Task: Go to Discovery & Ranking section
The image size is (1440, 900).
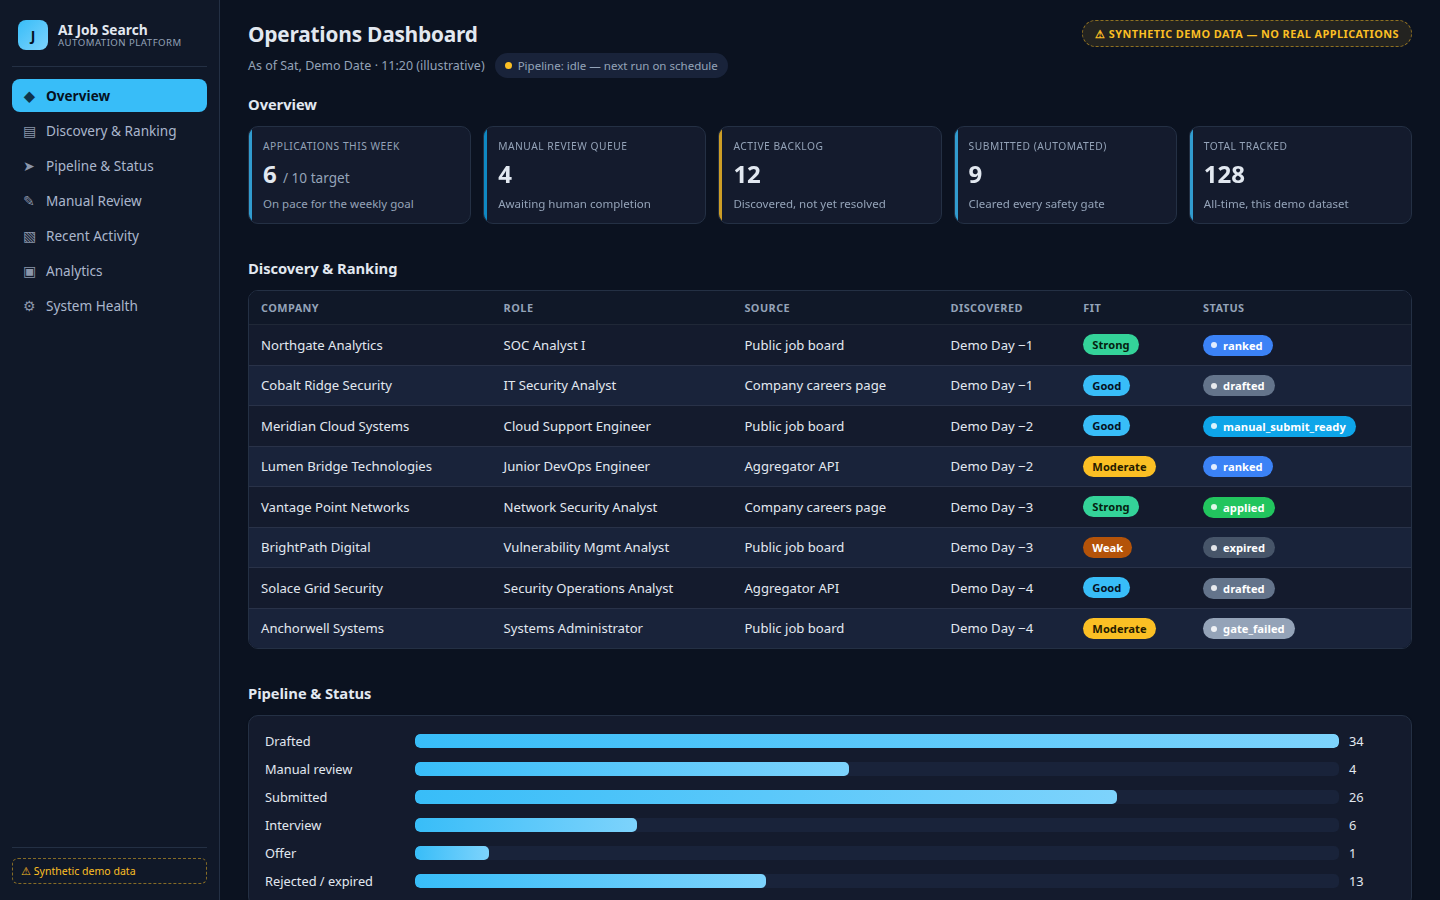Action: 109,131
